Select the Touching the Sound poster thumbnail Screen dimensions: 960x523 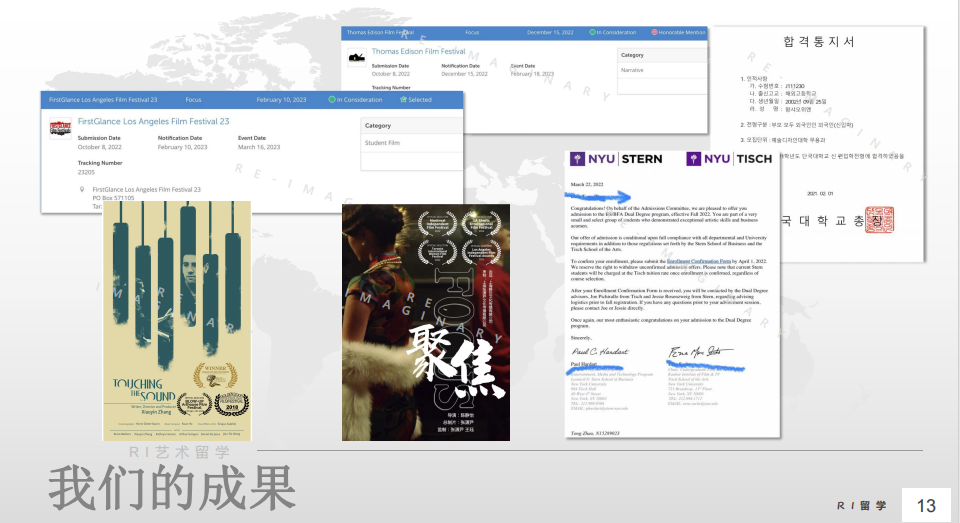[x=177, y=320]
